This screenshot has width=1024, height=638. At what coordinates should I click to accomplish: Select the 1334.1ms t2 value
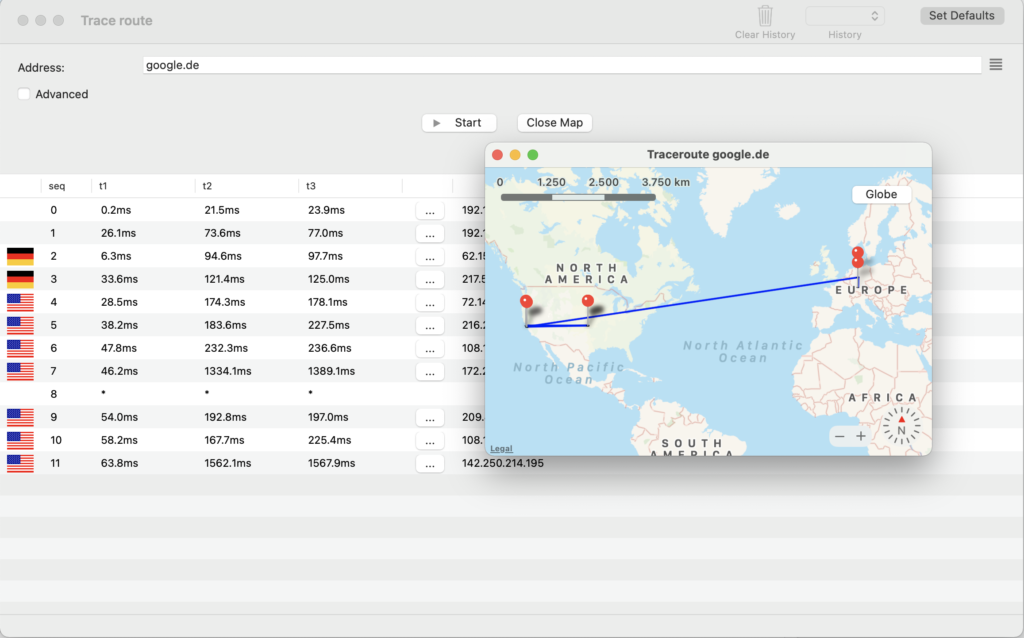(228, 371)
